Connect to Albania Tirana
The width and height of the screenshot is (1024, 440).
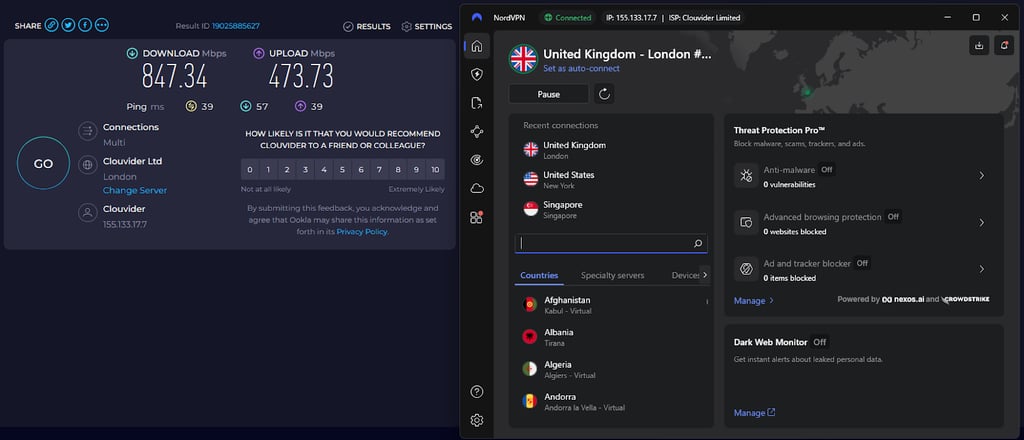(x=611, y=337)
